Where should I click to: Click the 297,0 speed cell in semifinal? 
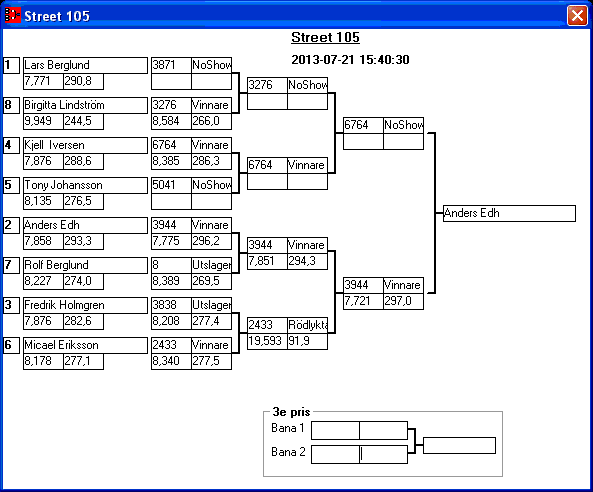(404, 301)
